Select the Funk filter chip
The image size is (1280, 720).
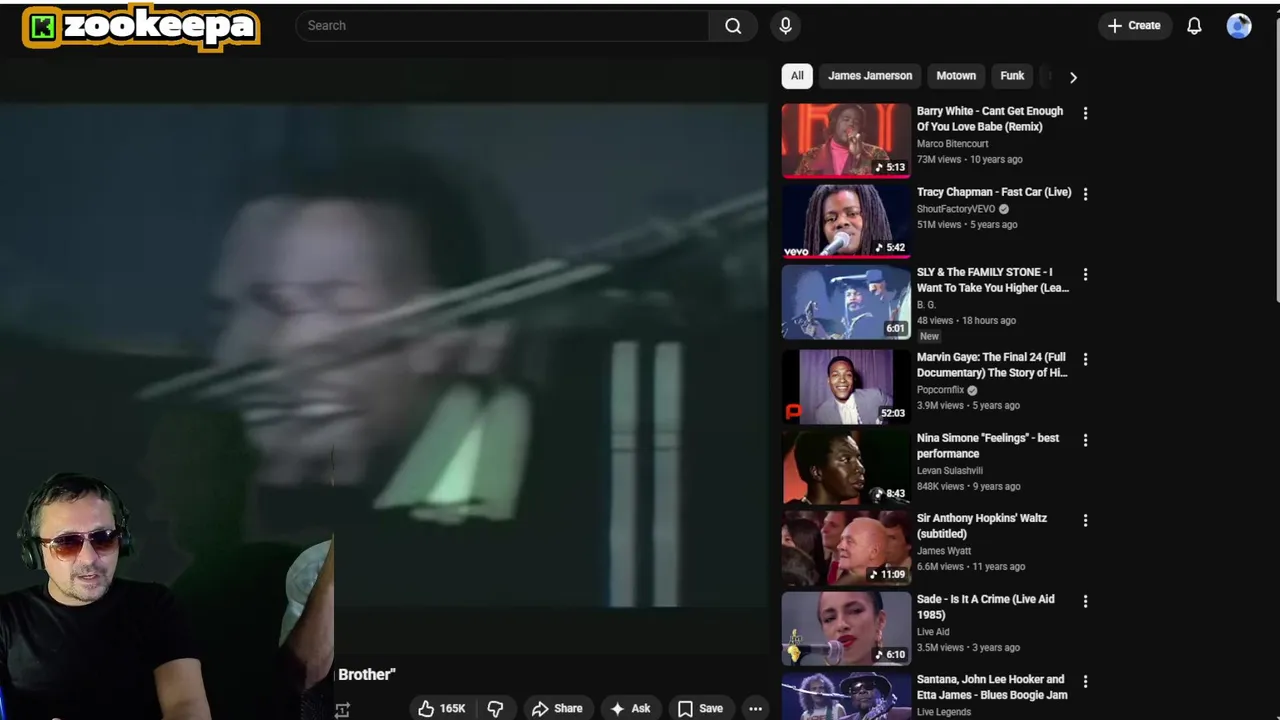(1012, 76)
